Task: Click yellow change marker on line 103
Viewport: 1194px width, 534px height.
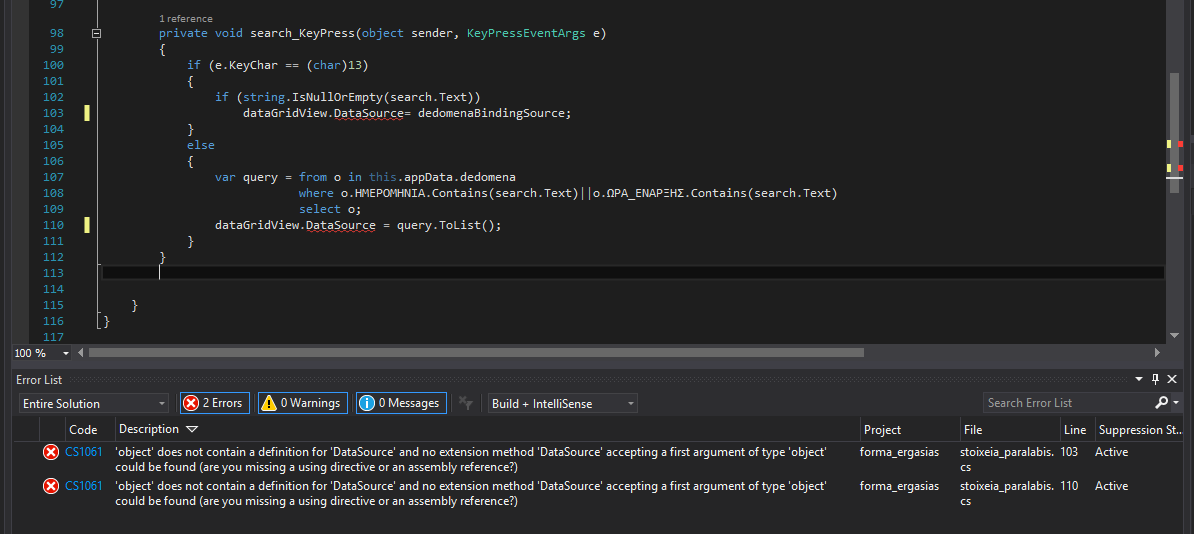Action: [x=87, y=113]
